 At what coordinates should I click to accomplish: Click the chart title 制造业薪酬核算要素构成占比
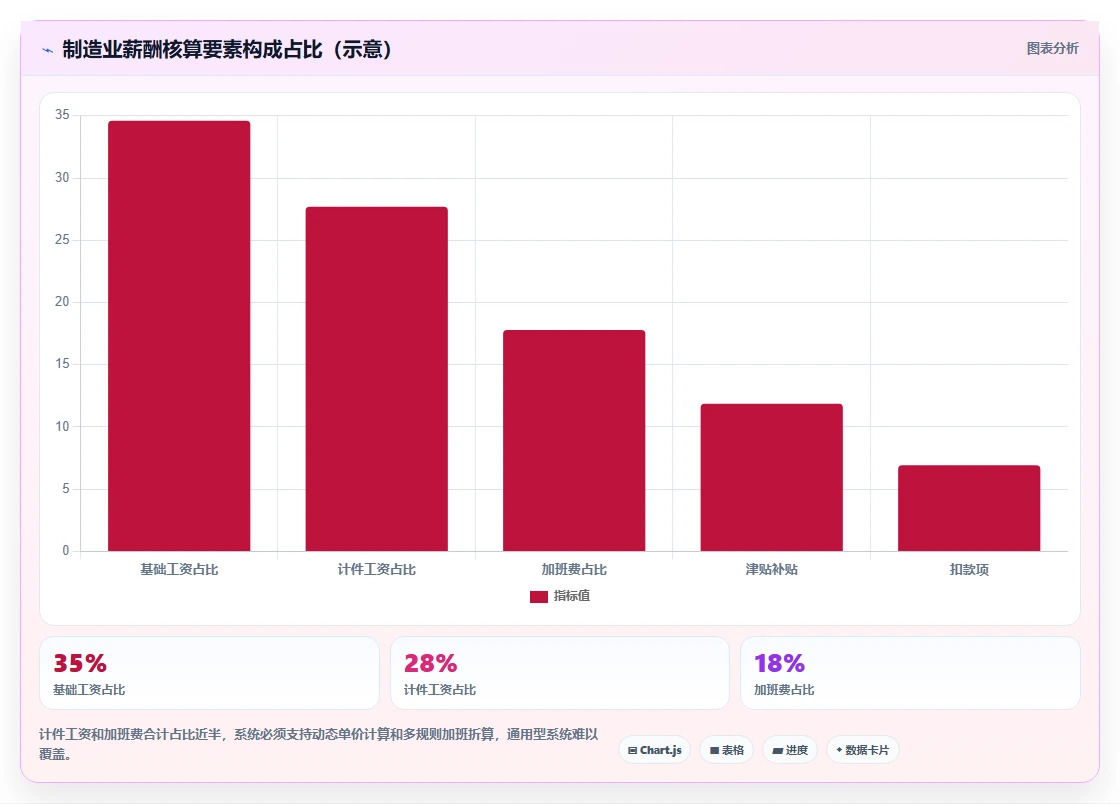pos(227,49)
